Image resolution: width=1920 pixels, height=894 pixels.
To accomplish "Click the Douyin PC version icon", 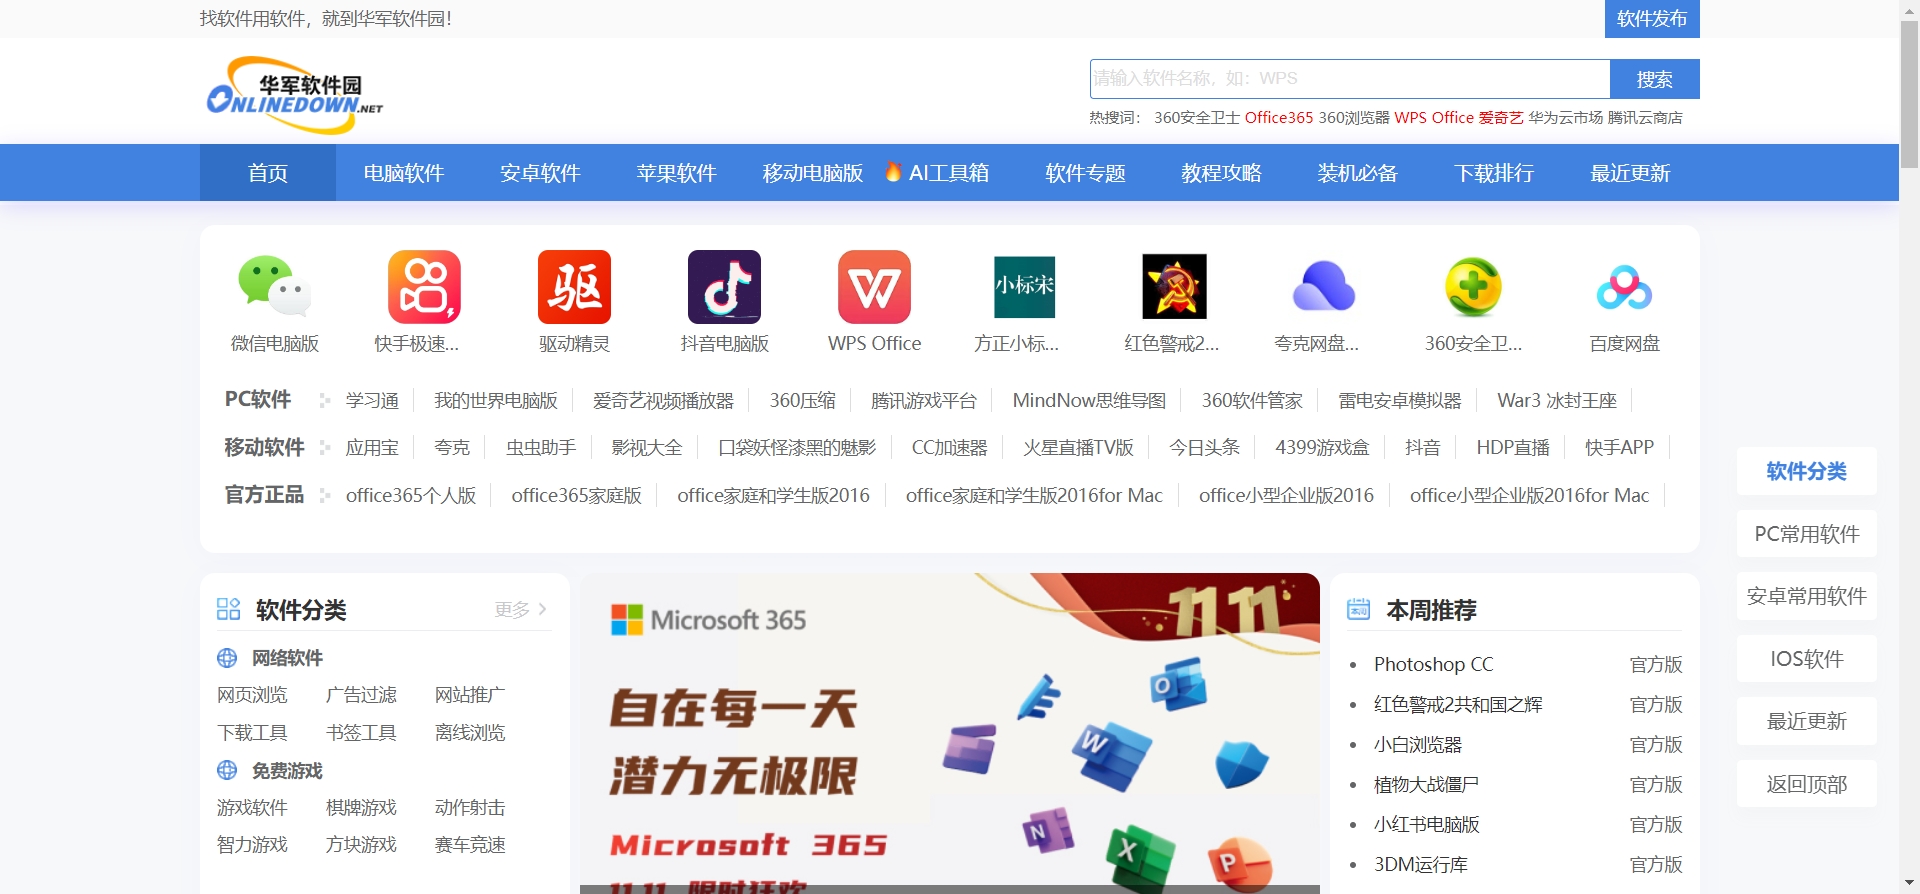I will coord(724,287).
